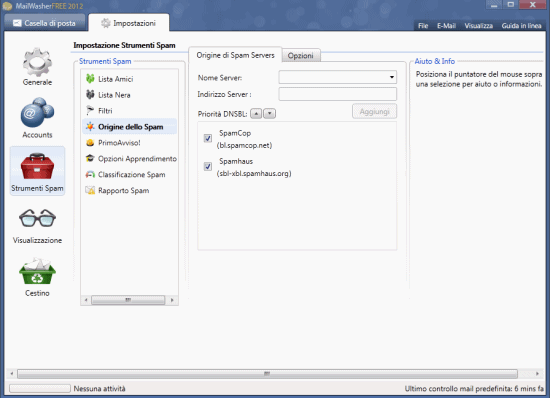This screenshot has height=398, width=550.
Task: Uncheck the SpamCop server checkbox
Action: (208, 138)
